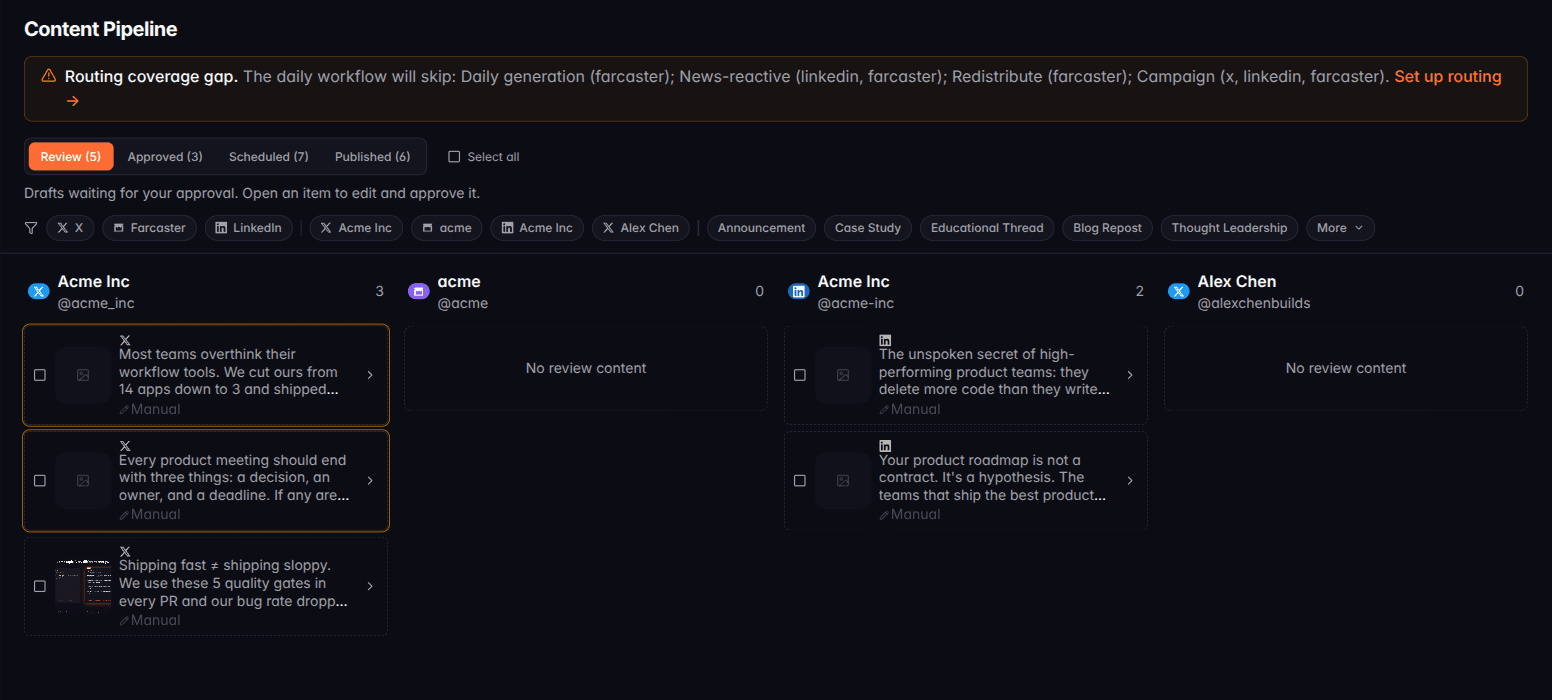
Task: Click the @alexchenbuilds handle text
Action: click(1254, 303)
